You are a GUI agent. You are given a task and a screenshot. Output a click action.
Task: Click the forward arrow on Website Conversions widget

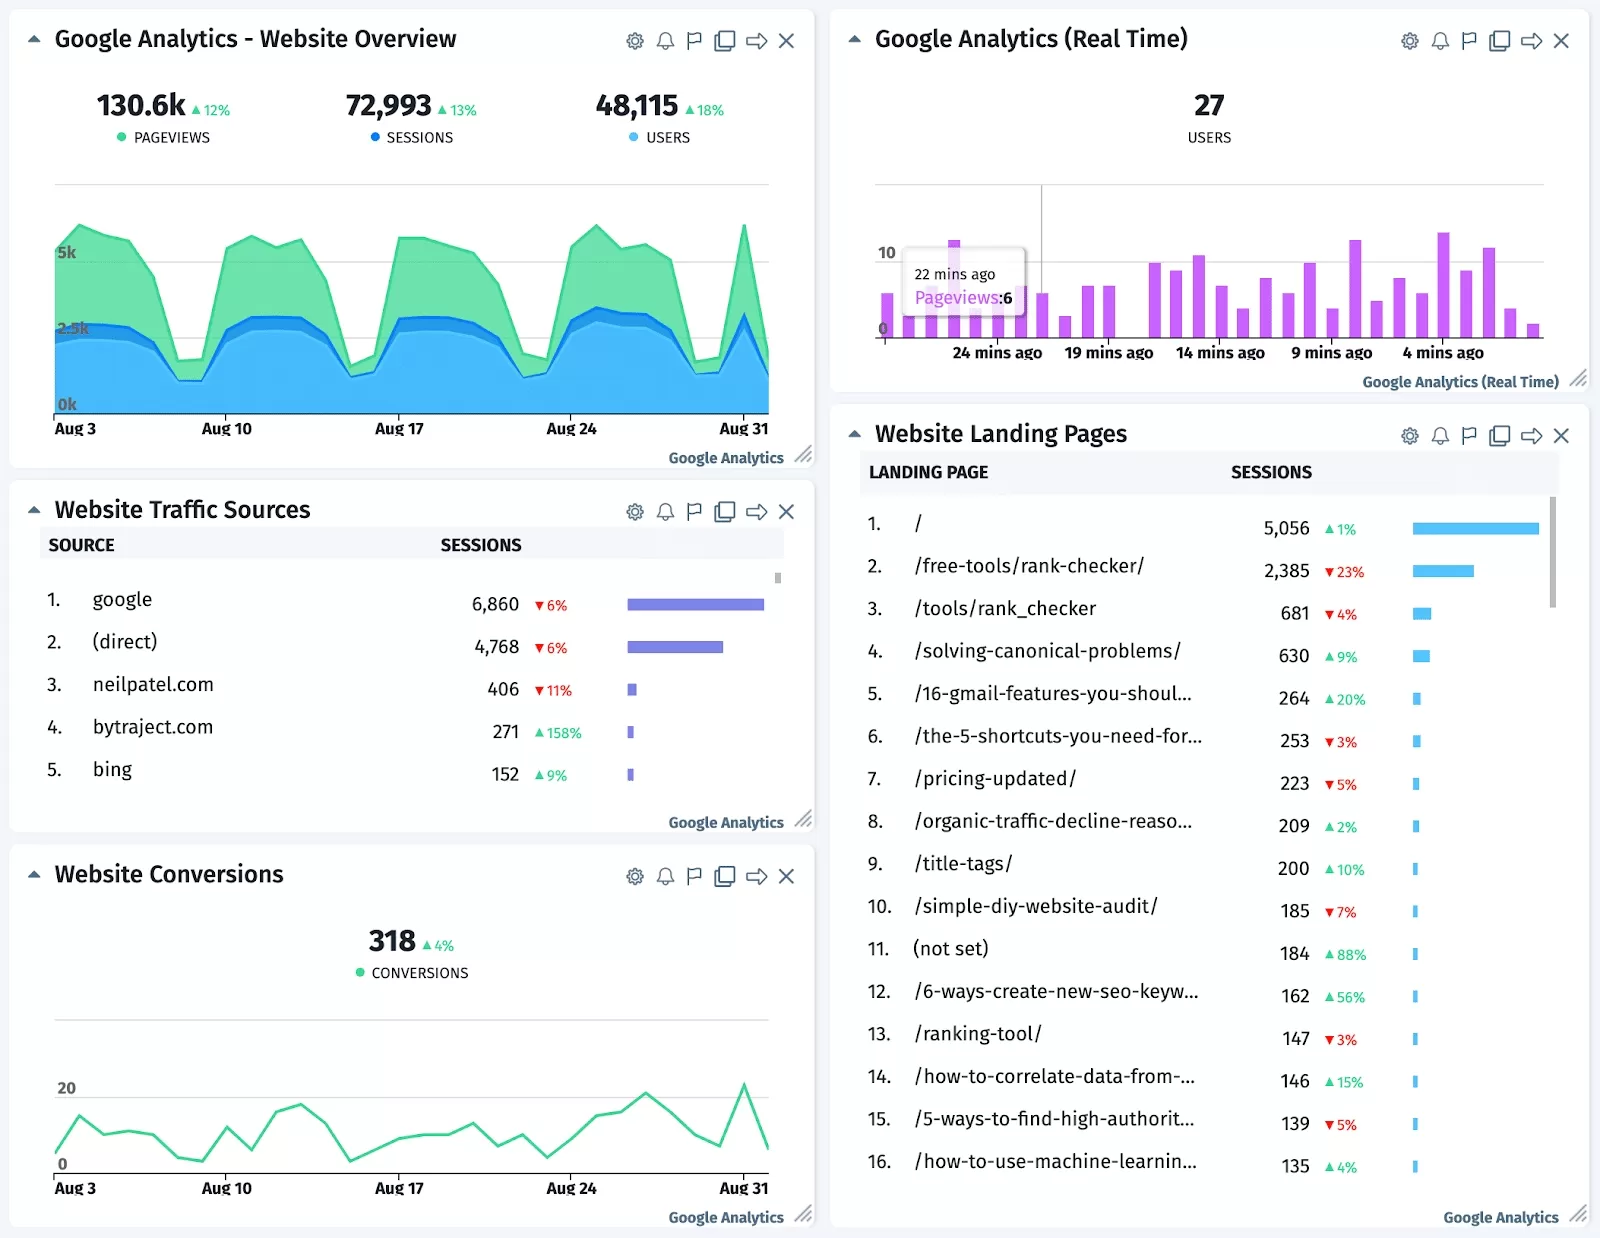758,876
